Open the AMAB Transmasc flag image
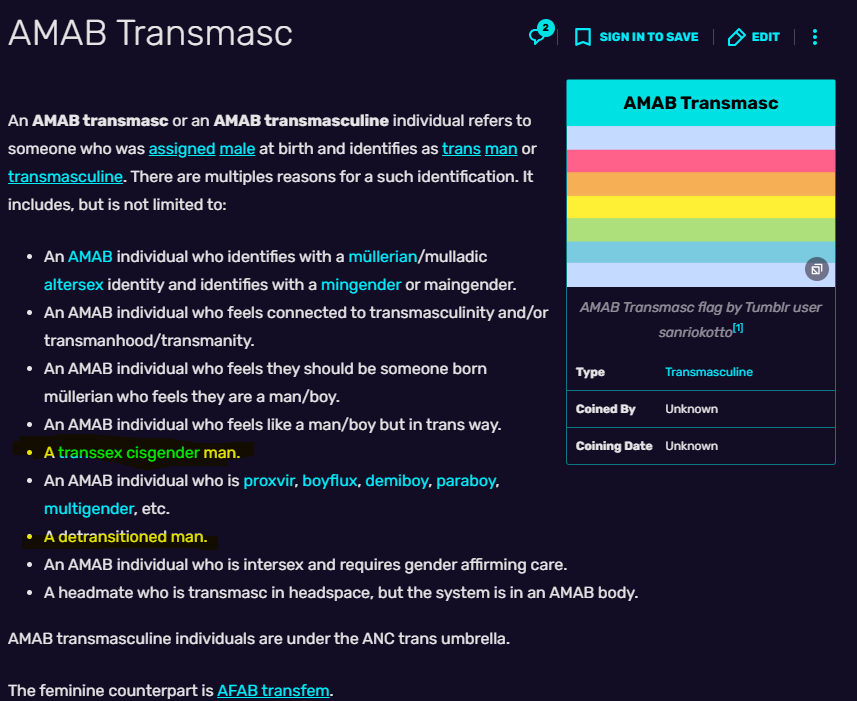Image resolution: width=857 pixels, height=701 pixels. click(x=700, y=206)
